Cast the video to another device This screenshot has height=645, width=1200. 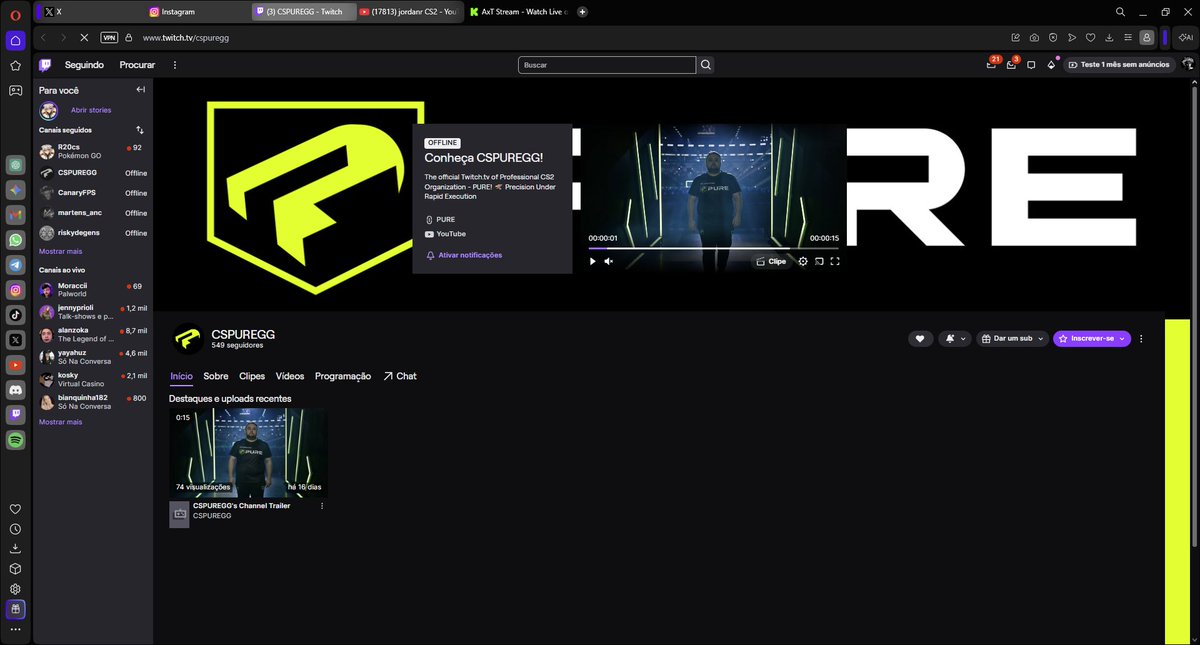pyautogui.click(x=818, y=261)
